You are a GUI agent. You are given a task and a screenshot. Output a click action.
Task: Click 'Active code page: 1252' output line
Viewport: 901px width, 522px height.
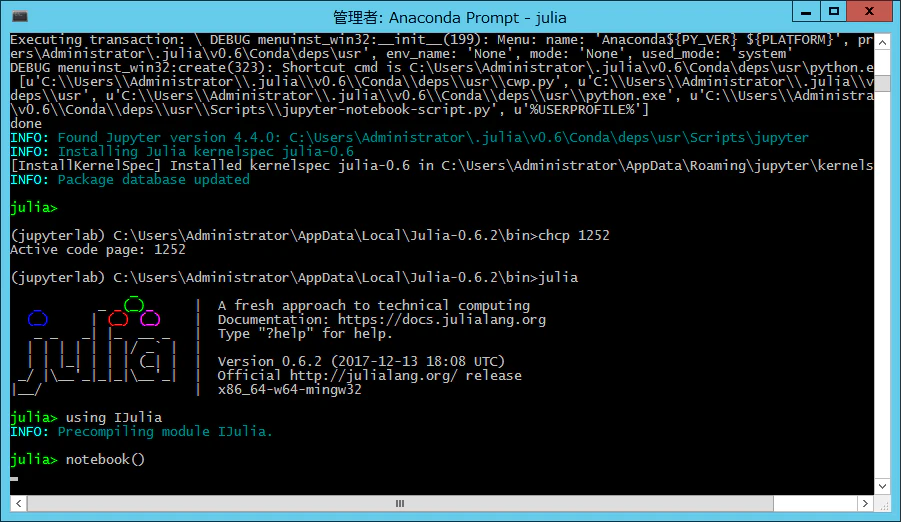pos(98,250)
